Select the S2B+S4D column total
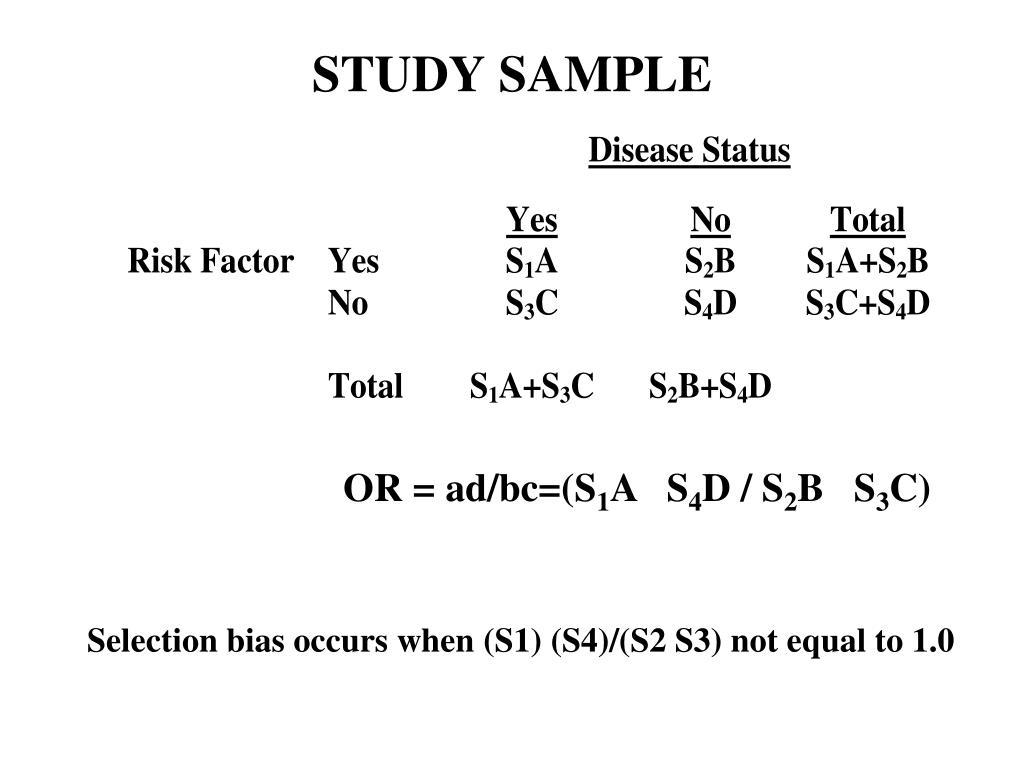1024x768 pixels. click(x=710, y=387)
